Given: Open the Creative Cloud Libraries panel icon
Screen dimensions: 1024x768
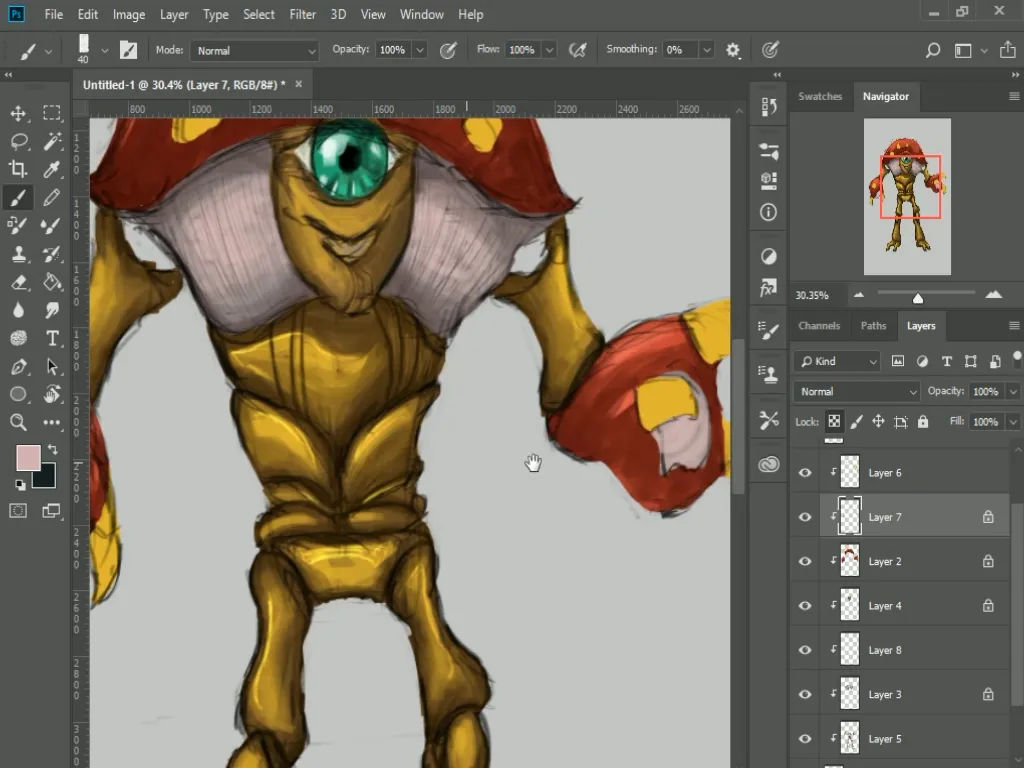Looking at the screenshot, I should (769, 464).
